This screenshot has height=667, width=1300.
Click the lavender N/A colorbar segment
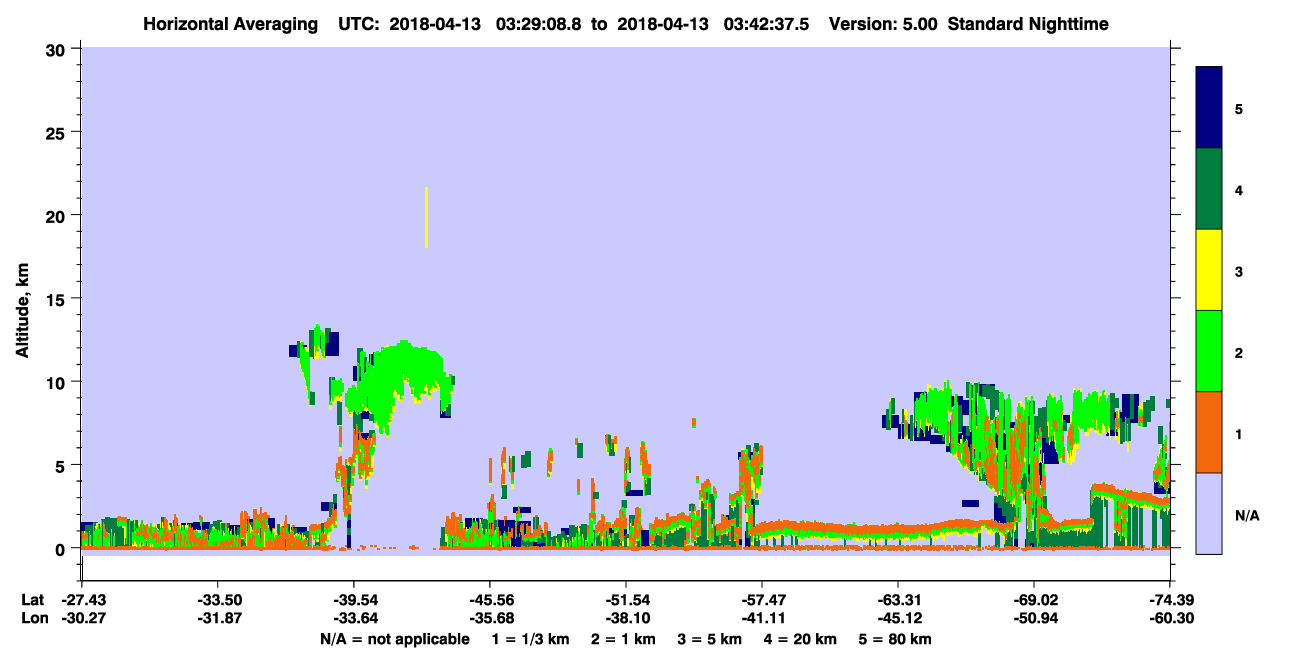tap(1209, 513)
